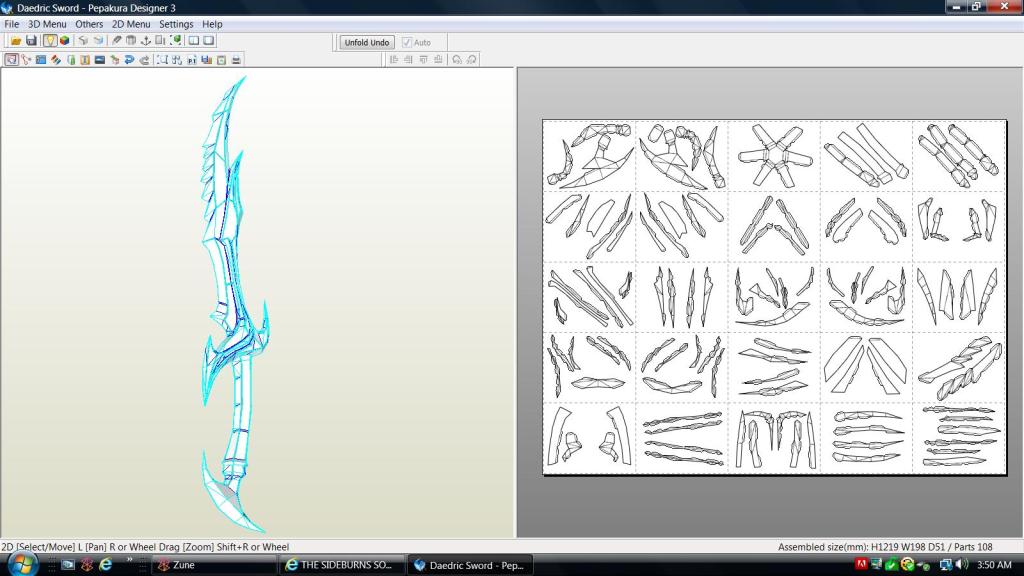The height and width of the screenshot is (576, 1024).
Task: Click the blue curved arrow icon
Action: click(x=129, y=59)
